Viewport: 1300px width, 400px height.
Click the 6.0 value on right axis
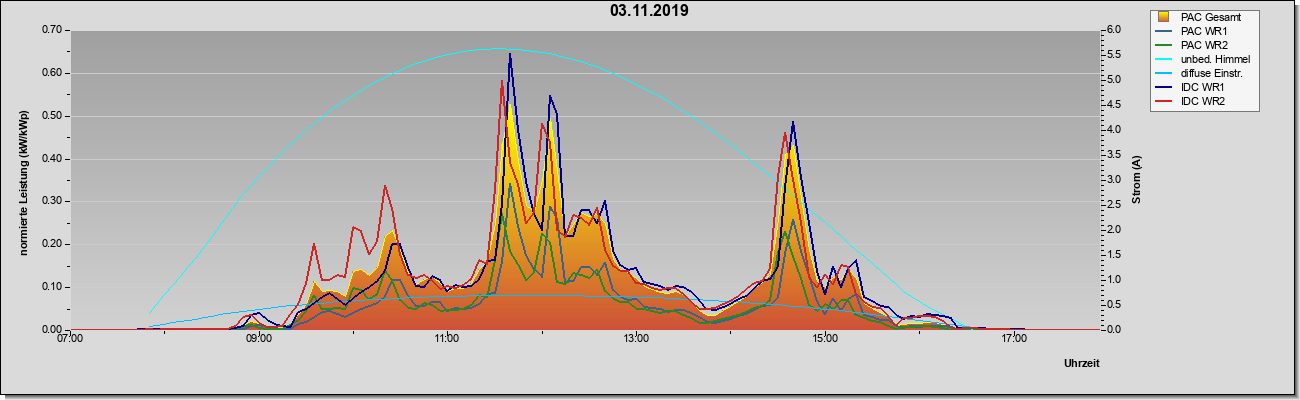pos(1115,30)
